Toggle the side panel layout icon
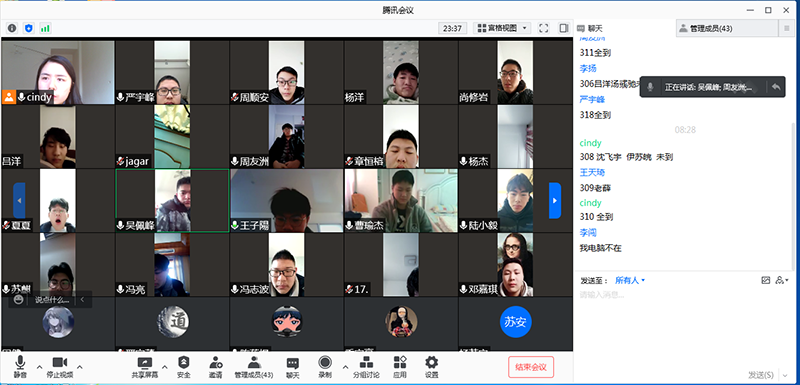The image size is (800, 385). (564, 28)
